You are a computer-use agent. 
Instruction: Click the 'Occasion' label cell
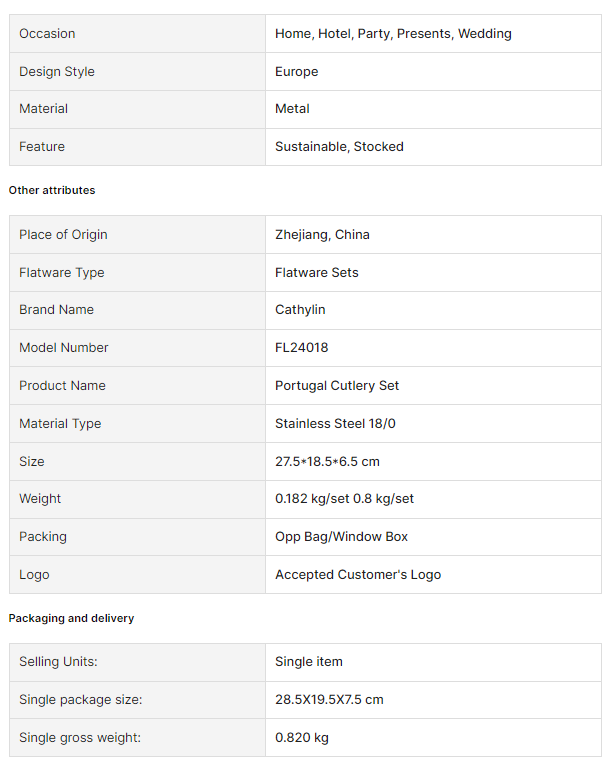pos(47,34)
